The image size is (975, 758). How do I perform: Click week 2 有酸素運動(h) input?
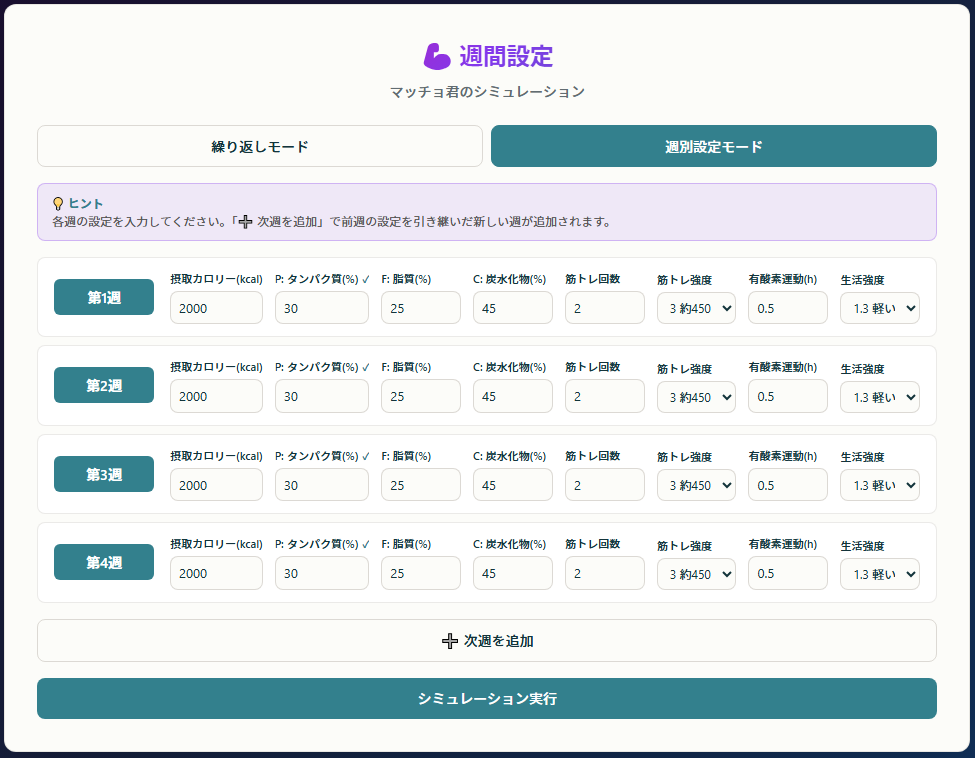[x=788, y=396]
